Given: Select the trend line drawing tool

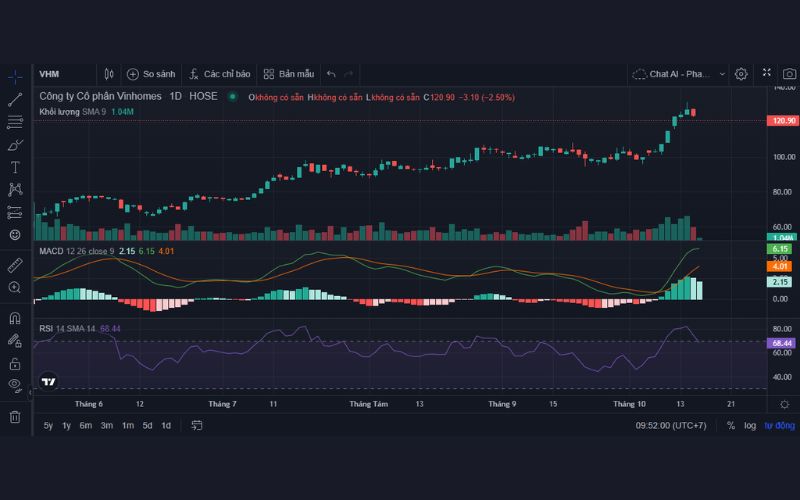Looking at the screenshot, I should (15, 99).
